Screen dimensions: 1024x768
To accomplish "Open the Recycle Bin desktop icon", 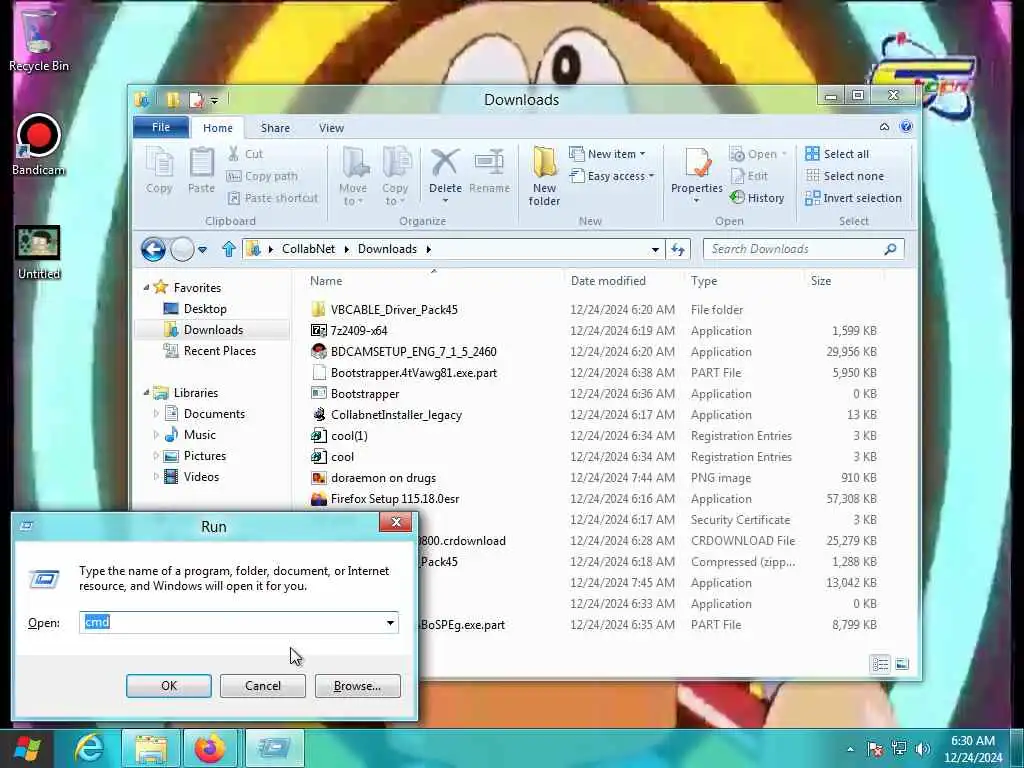I will (38, 40).
